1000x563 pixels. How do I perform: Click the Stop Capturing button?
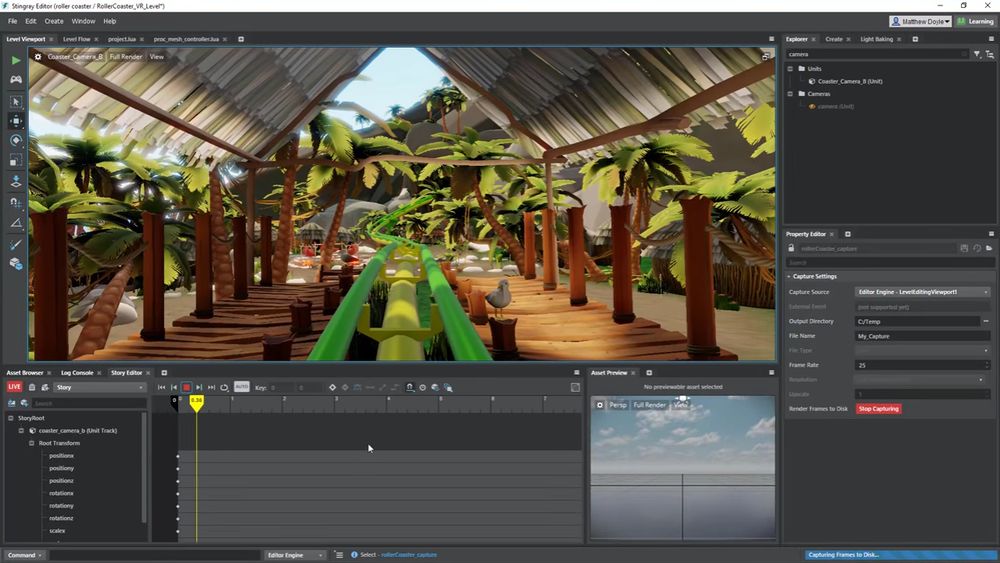(878, 409)
